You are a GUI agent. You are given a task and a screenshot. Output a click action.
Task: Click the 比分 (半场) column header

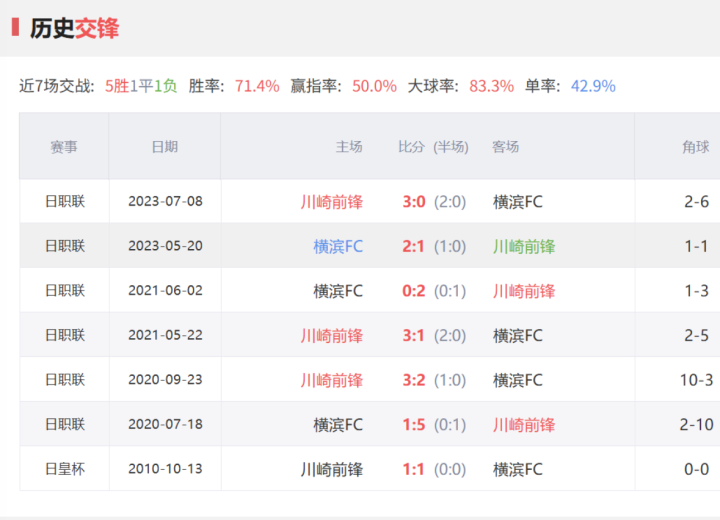click(x=433, y=147)
